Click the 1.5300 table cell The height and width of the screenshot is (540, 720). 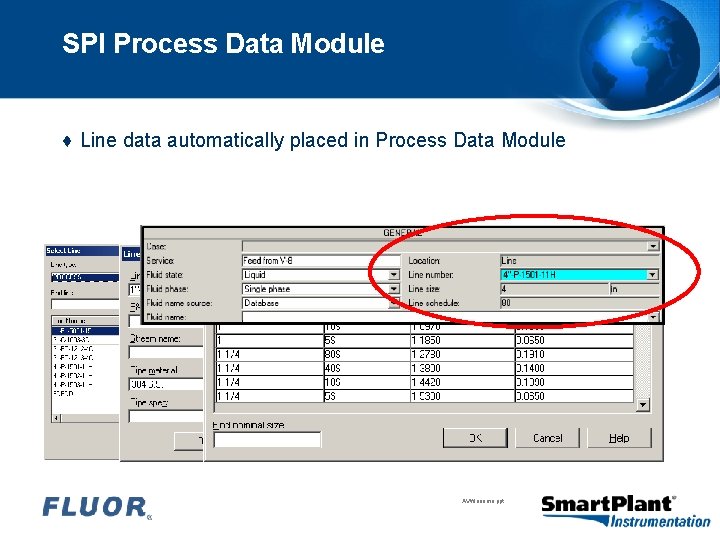[x=462, y=396]
